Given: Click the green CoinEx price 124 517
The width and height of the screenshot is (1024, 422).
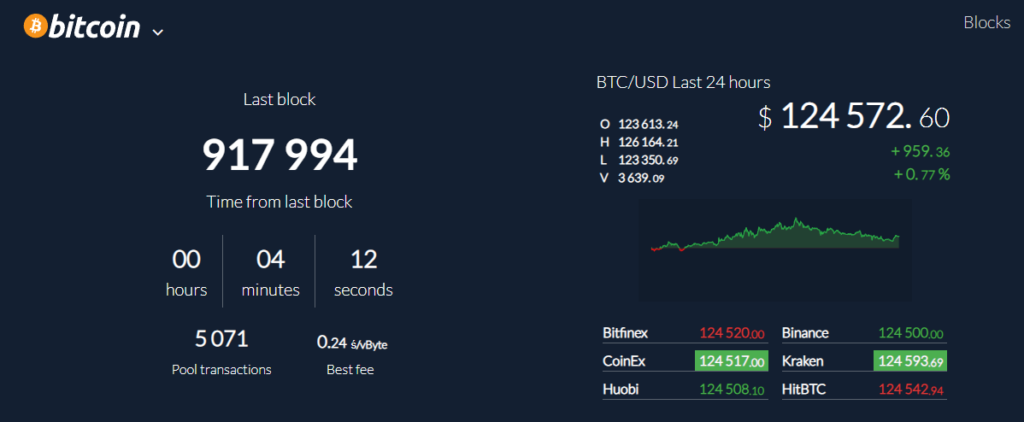Looking at the screenshot, I should click(730, 361).
